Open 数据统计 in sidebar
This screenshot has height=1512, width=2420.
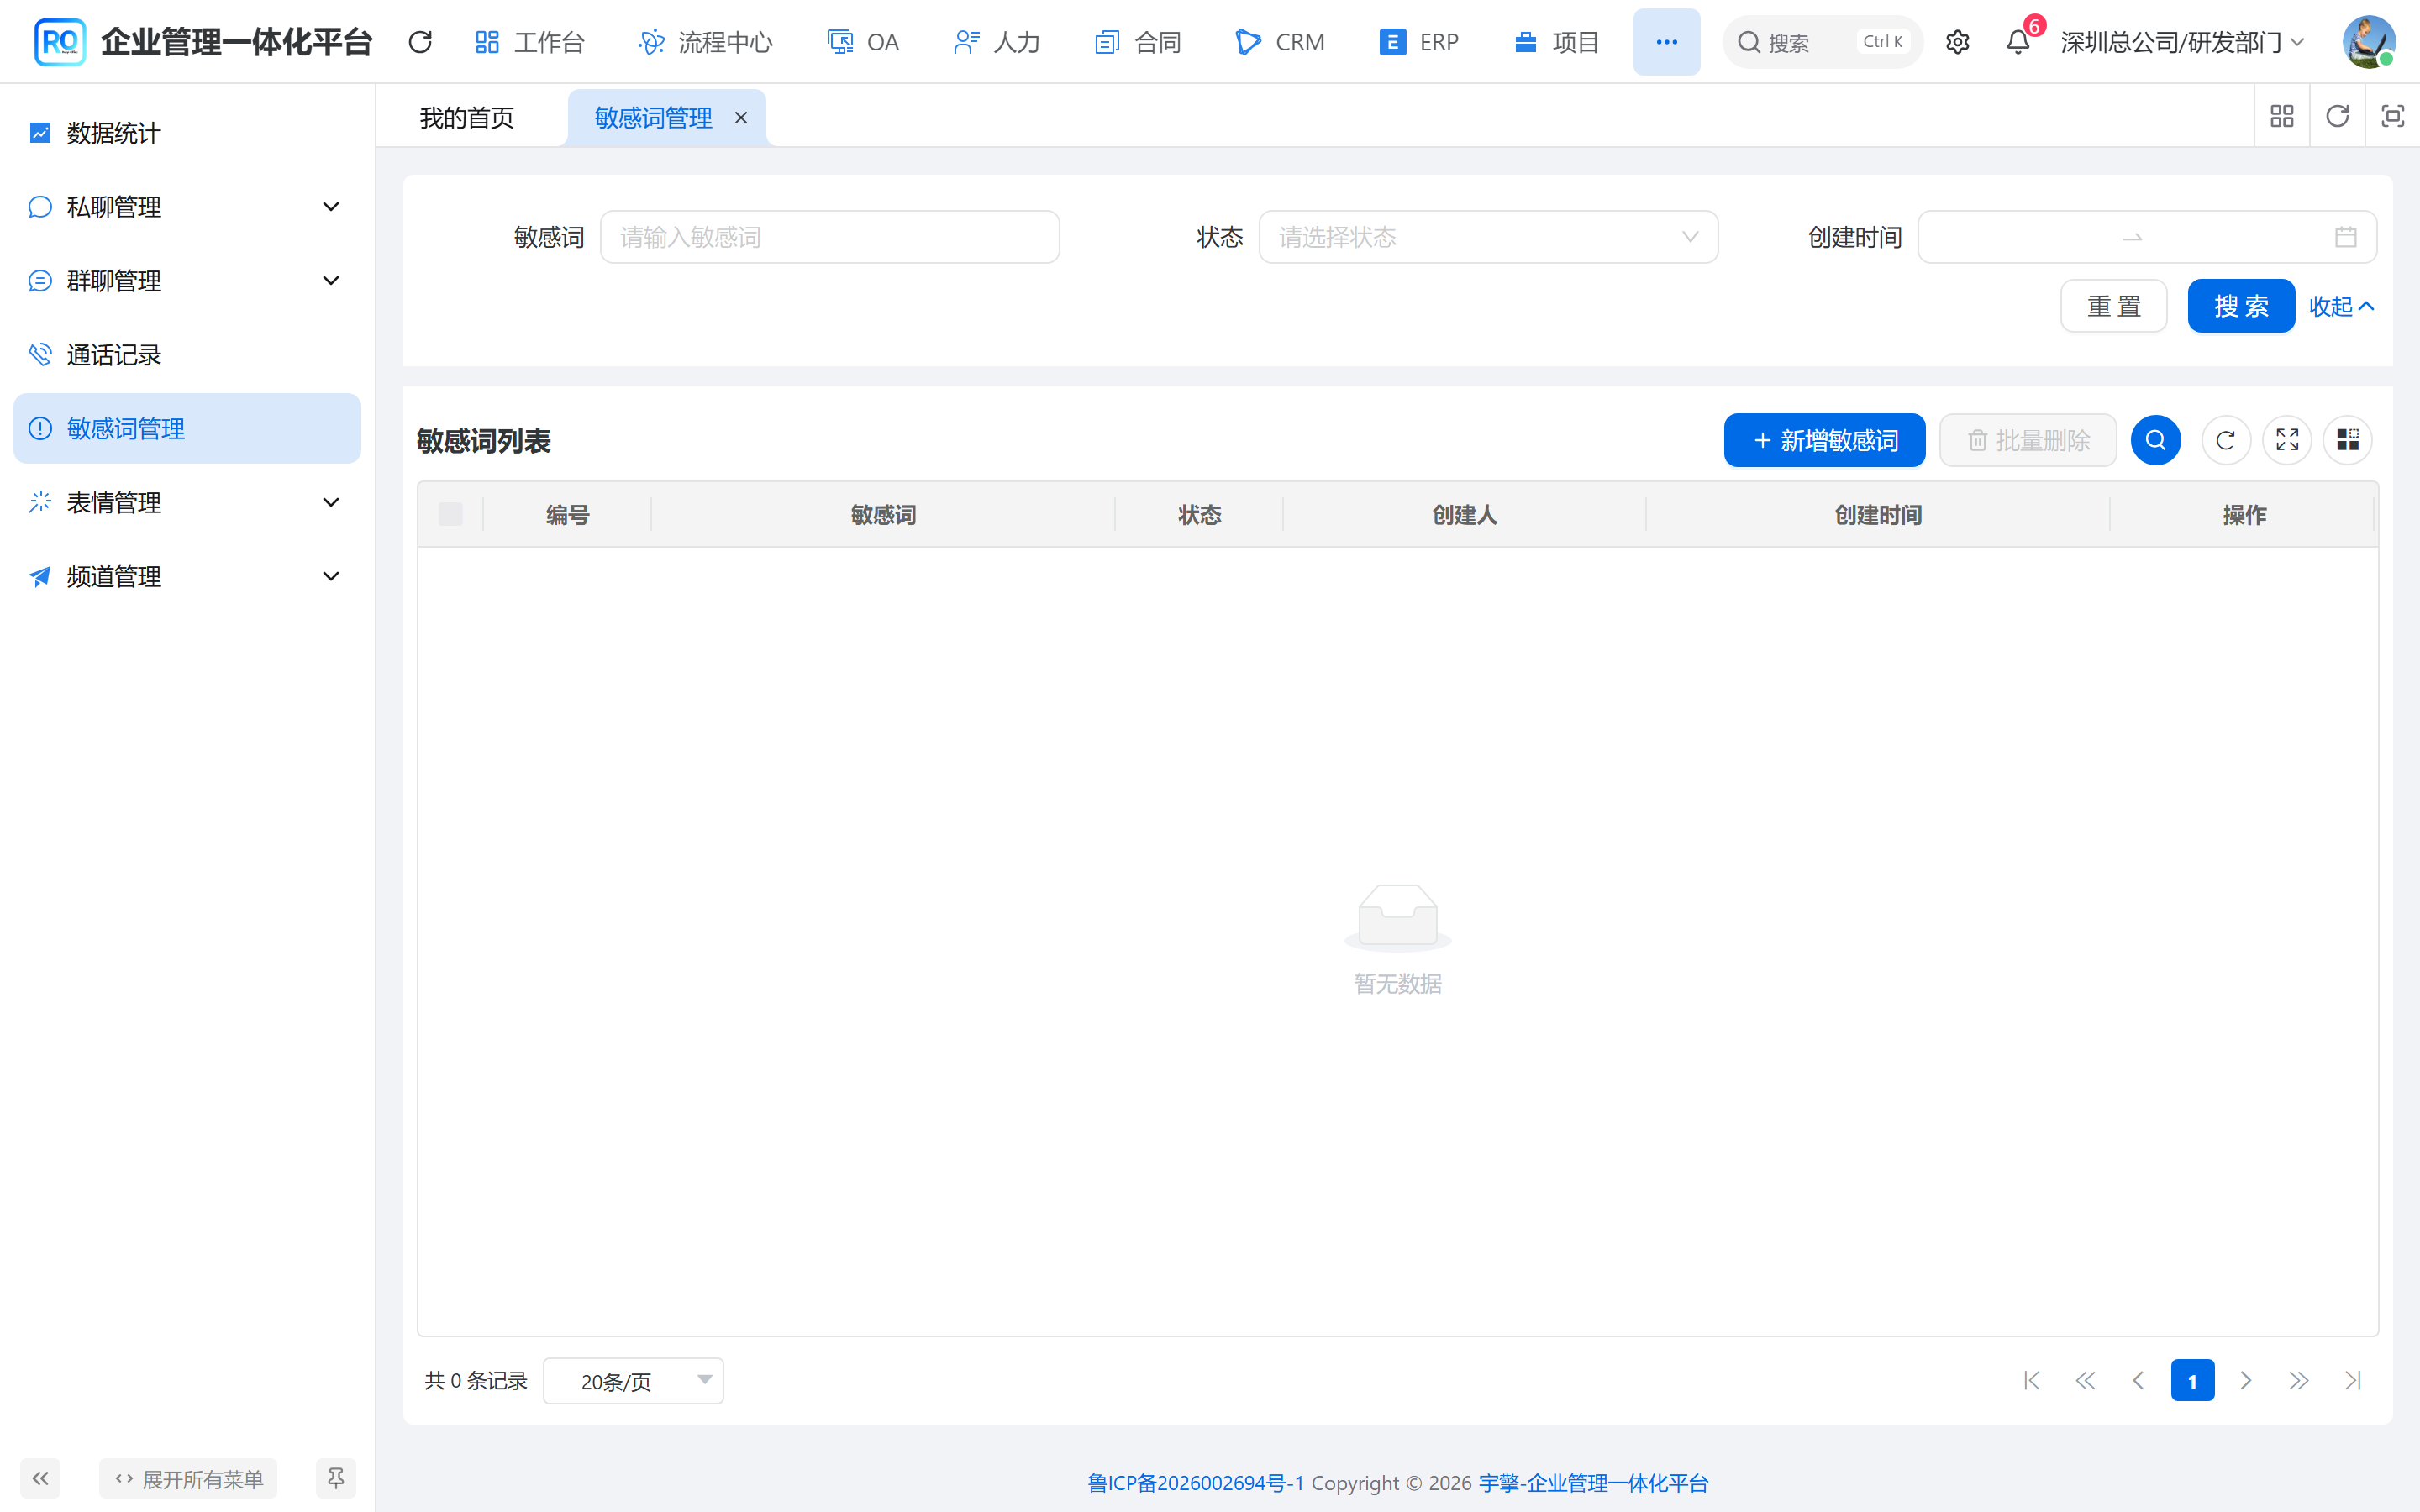click(x=187, y=133)
